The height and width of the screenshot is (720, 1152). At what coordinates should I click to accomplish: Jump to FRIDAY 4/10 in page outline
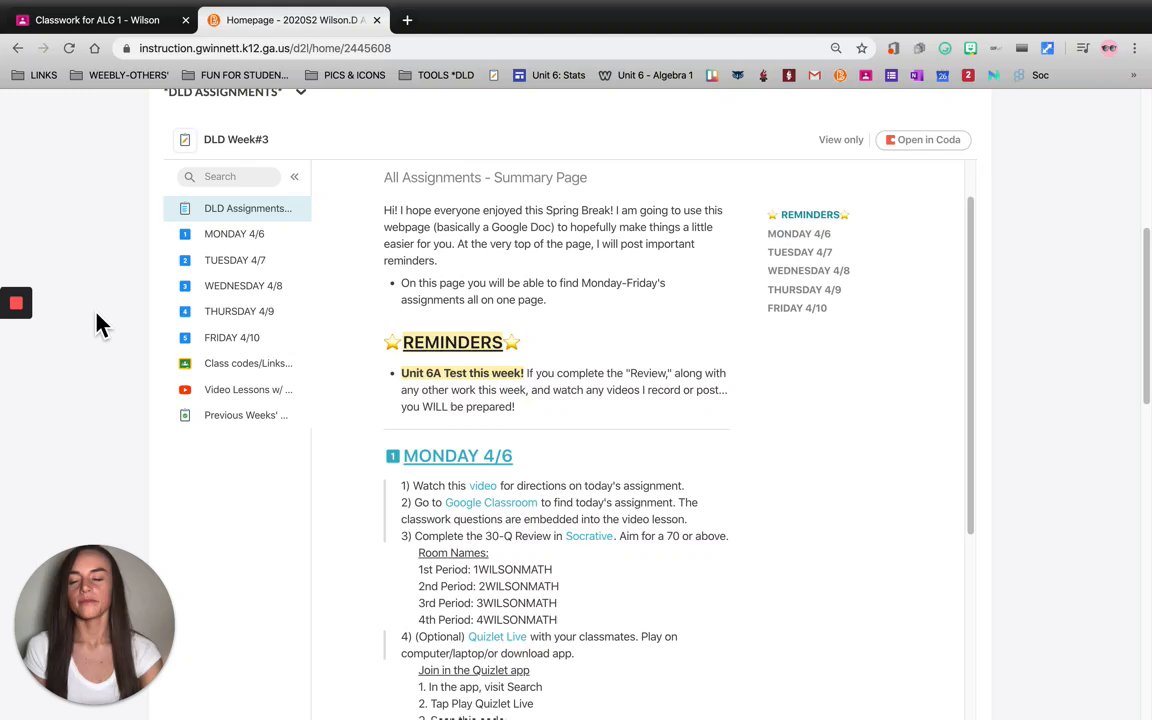pos(797,308)
